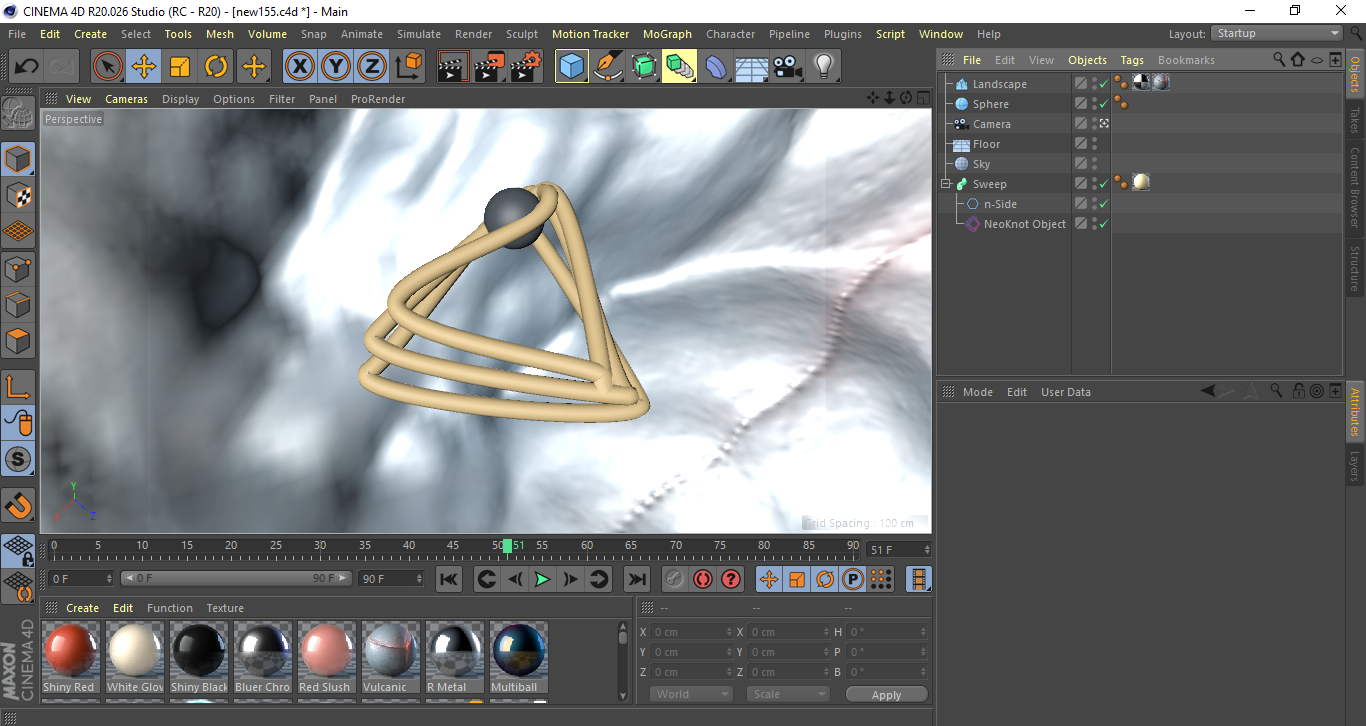
Task: Toggle Autokeying button
Action: coord(703,579)
